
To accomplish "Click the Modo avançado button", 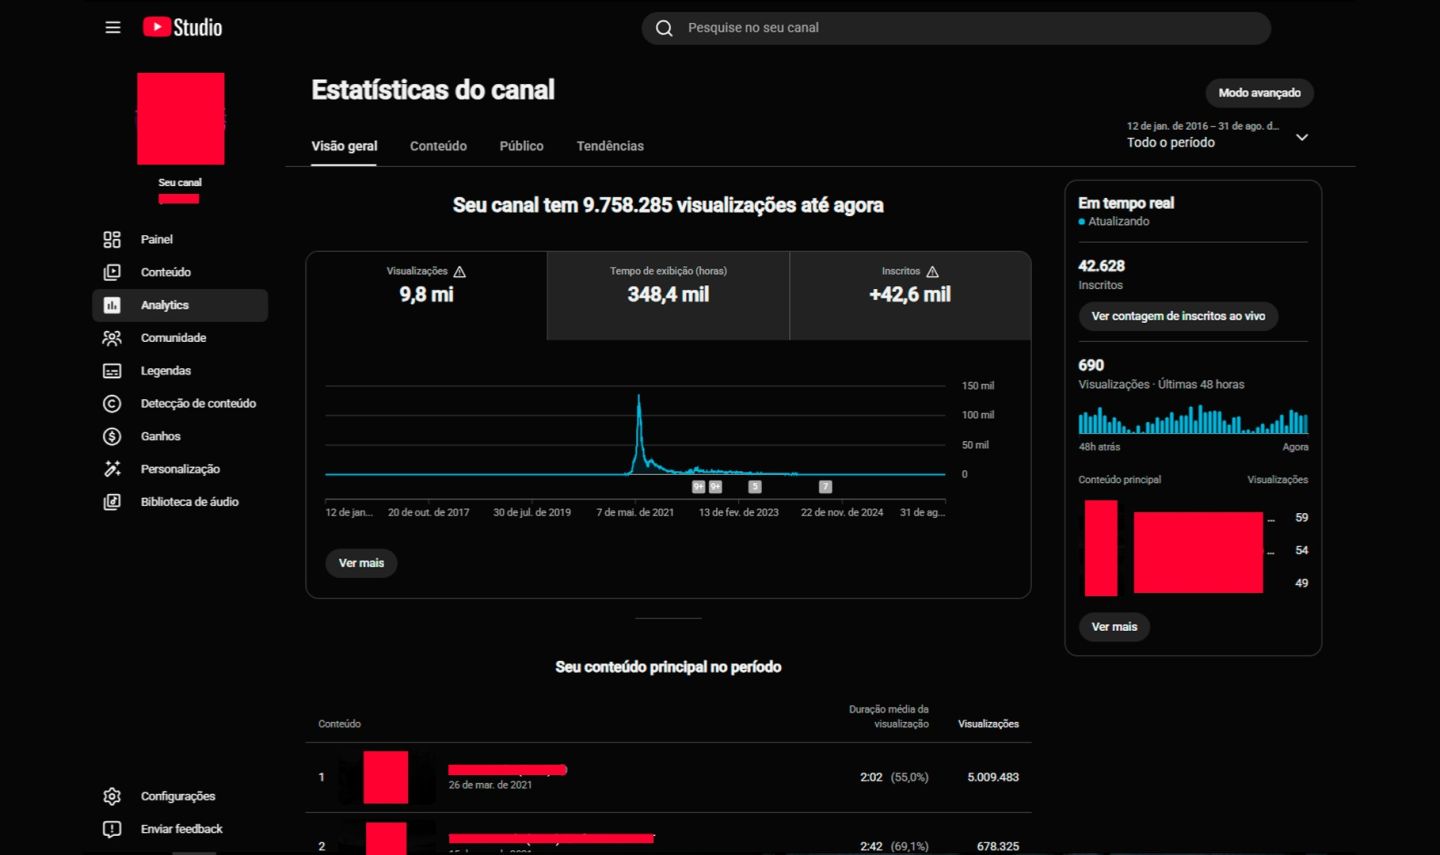I will click(1260, 93).
